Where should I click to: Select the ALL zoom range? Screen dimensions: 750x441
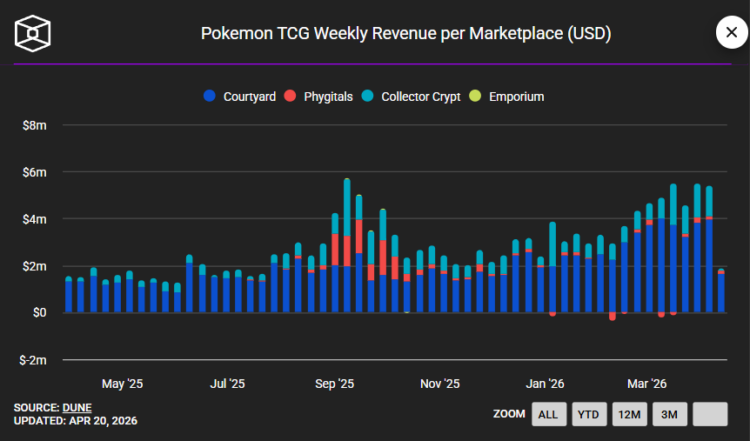549,414
